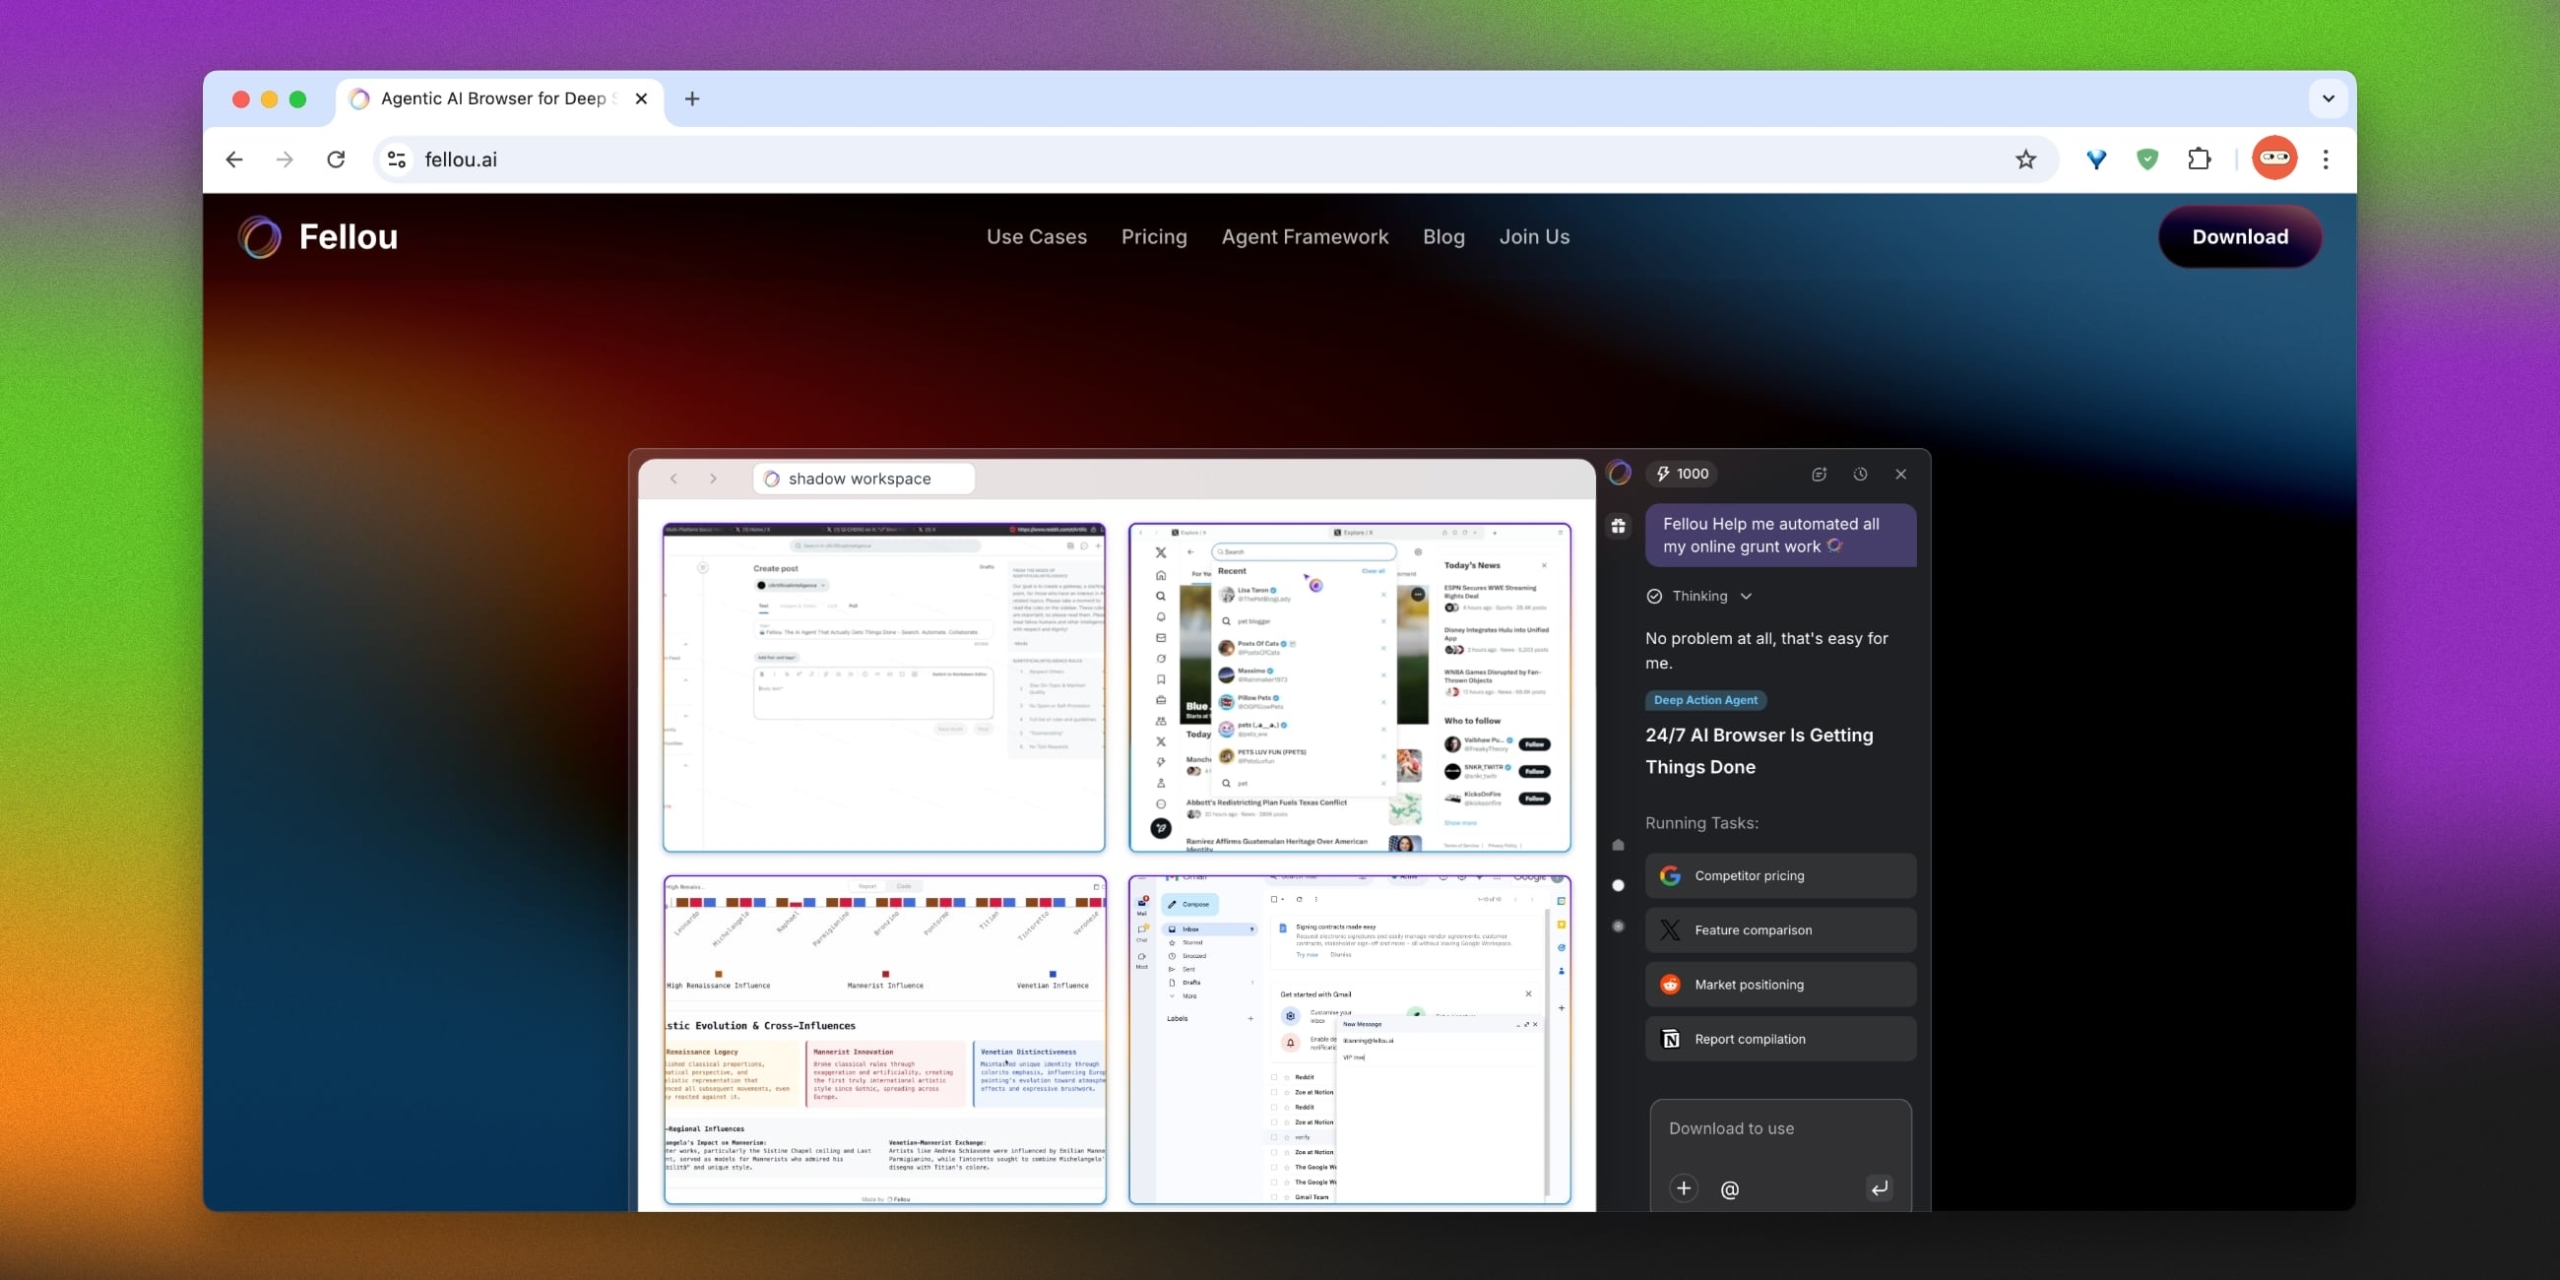Expand the Thinking chevron
The width and height of the screenshot is (2560, 1280).
1746,596
